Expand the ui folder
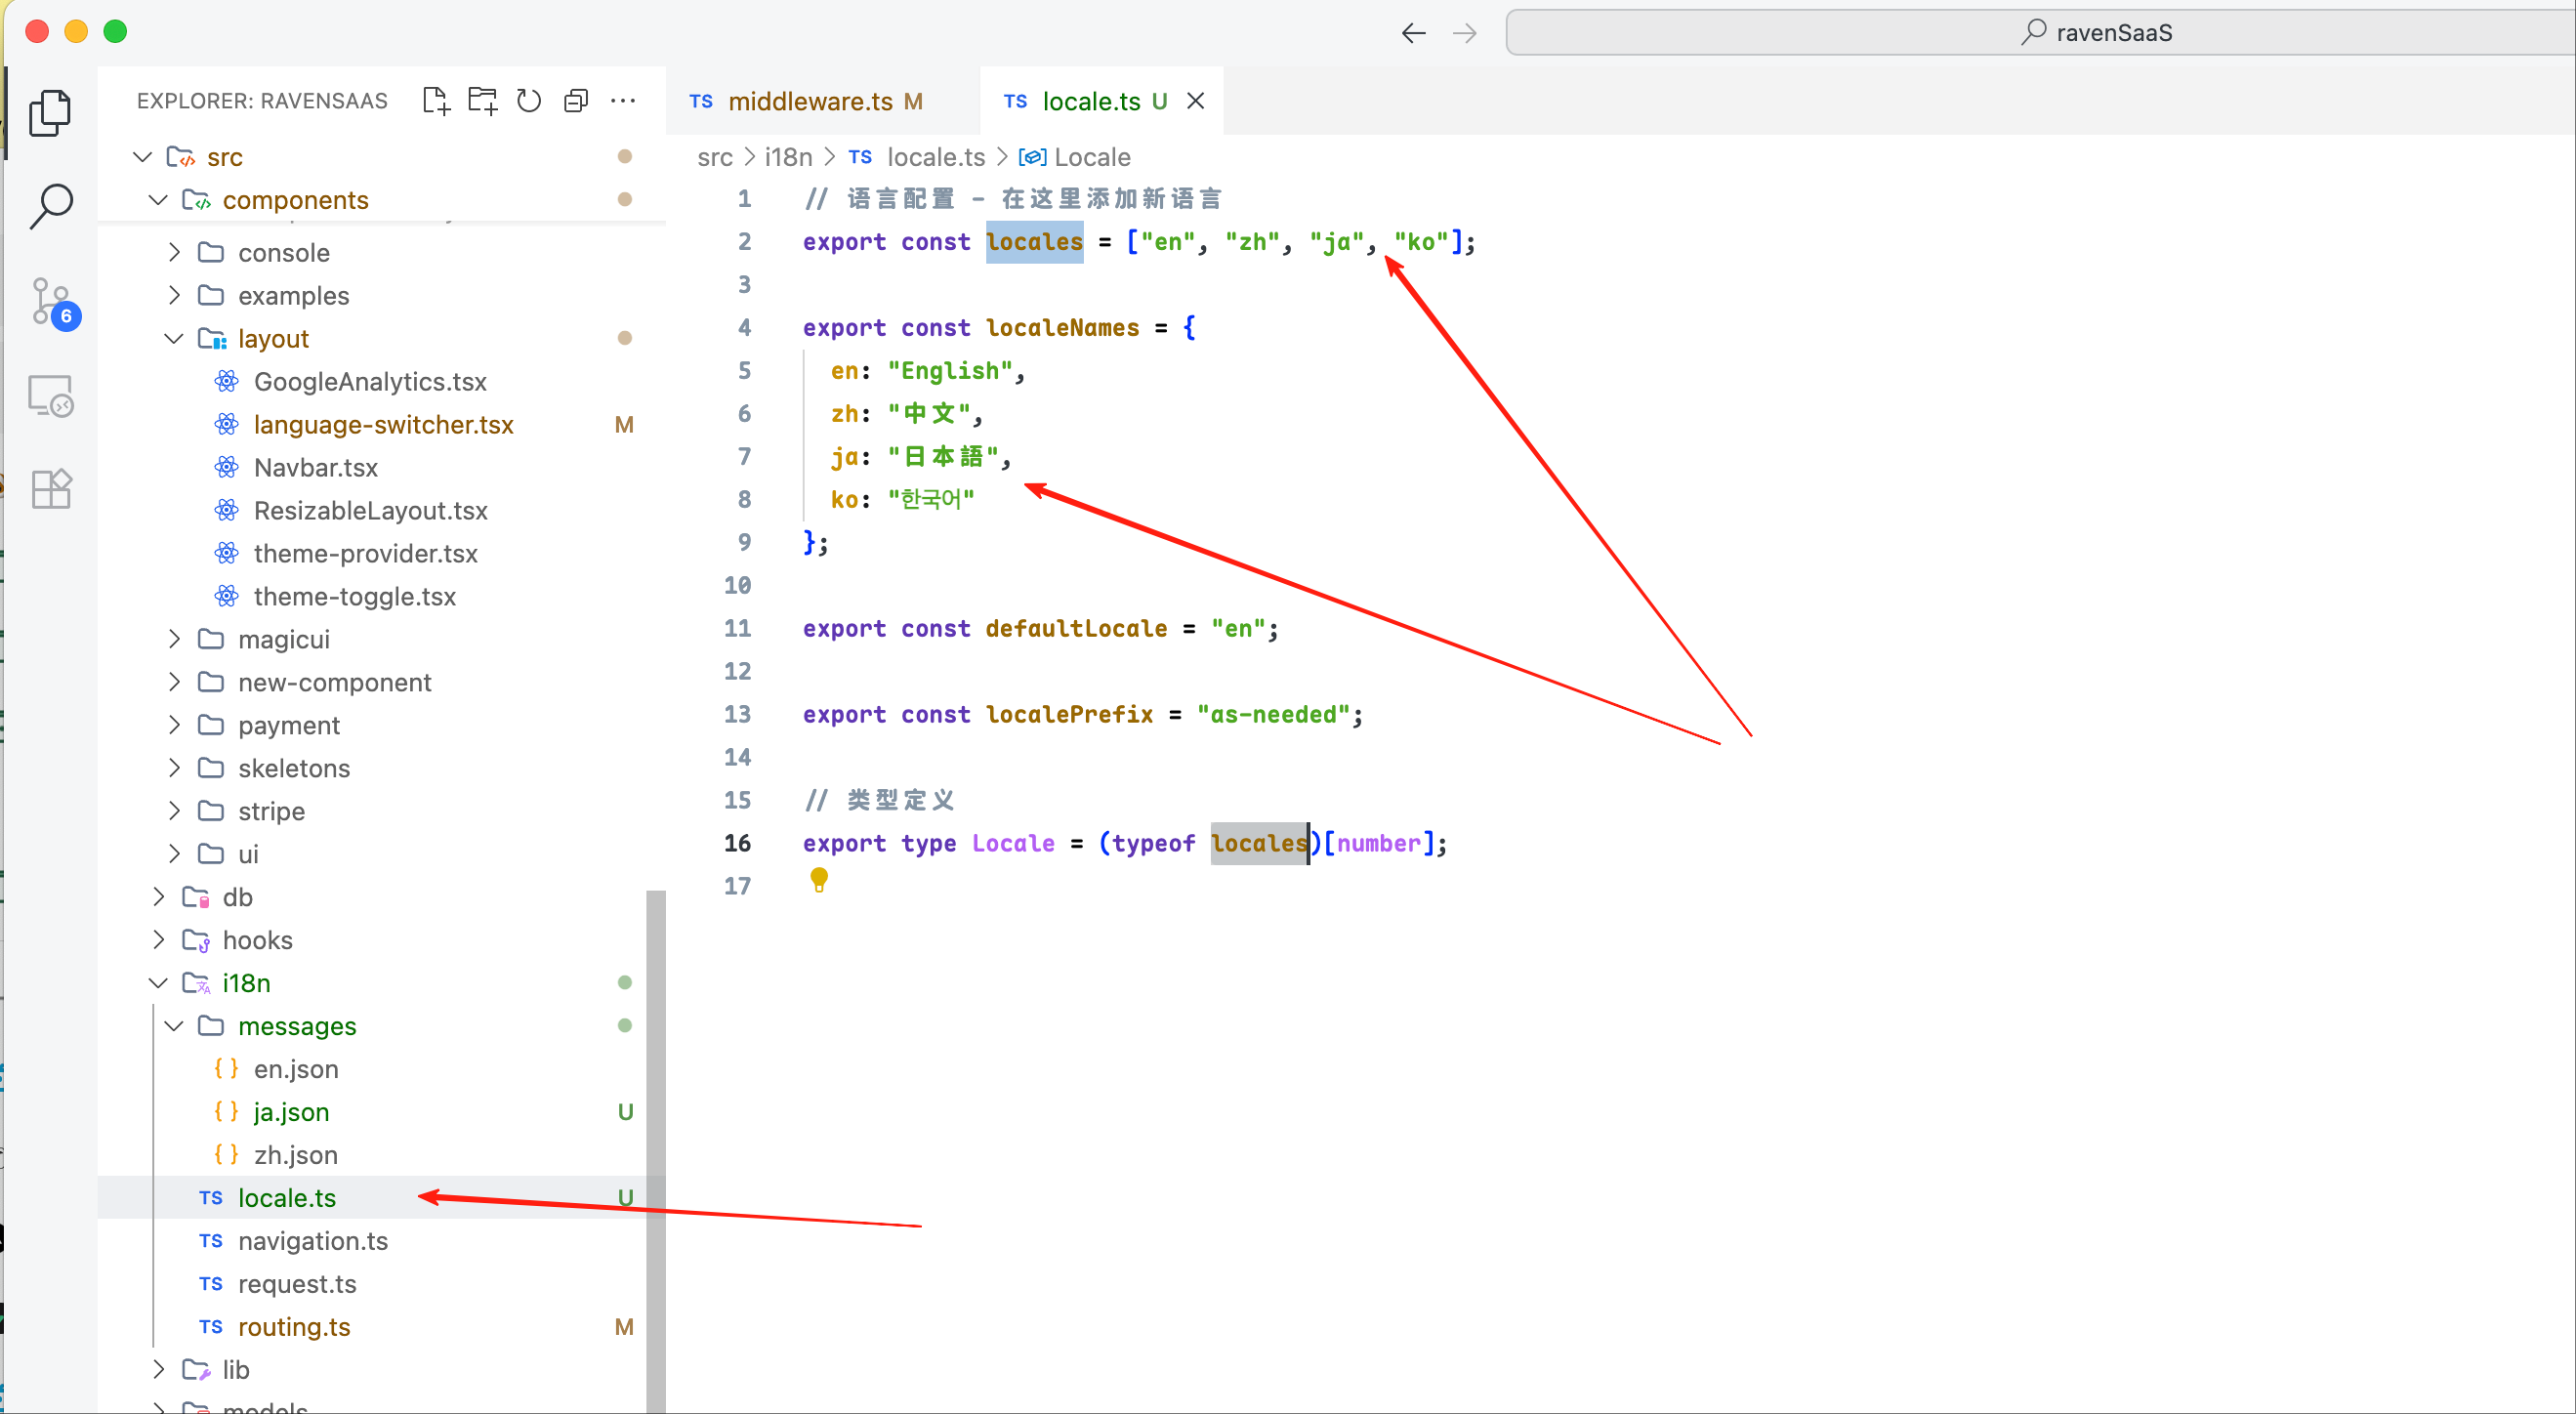This screenshot has width=2576, height=1414. coord(174,854)
